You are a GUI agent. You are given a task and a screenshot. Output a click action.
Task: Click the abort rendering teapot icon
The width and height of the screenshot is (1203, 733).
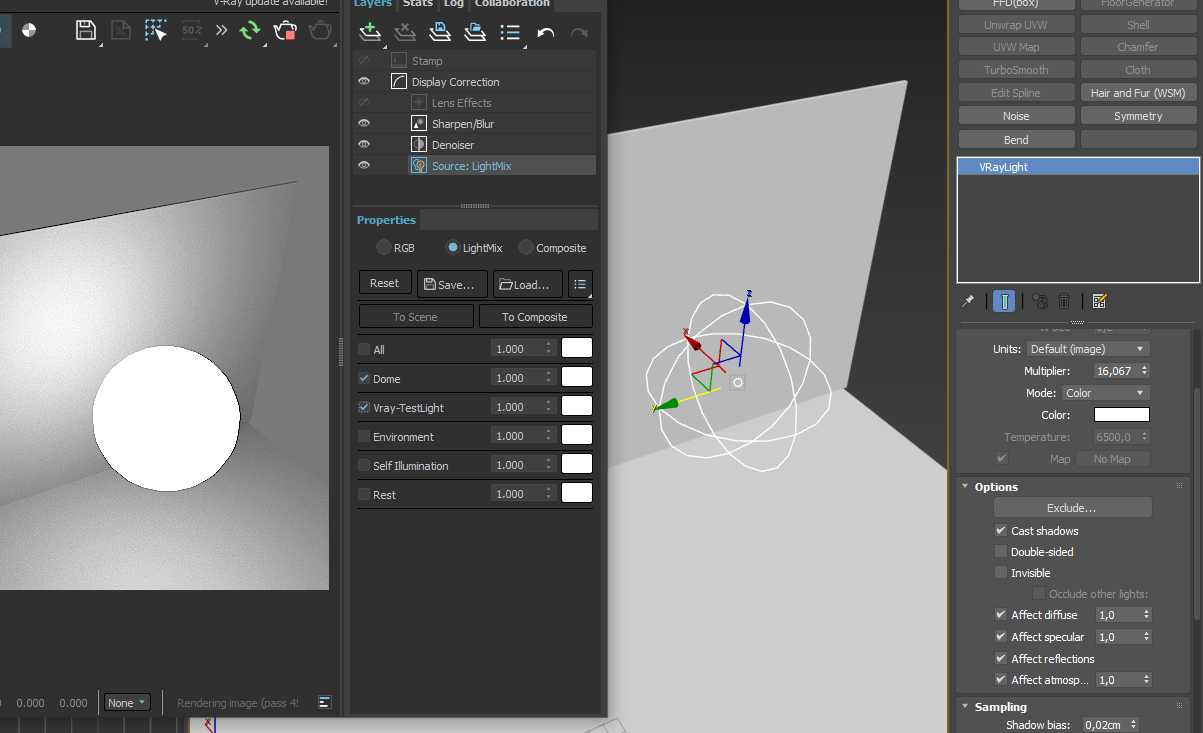point(285,30)
